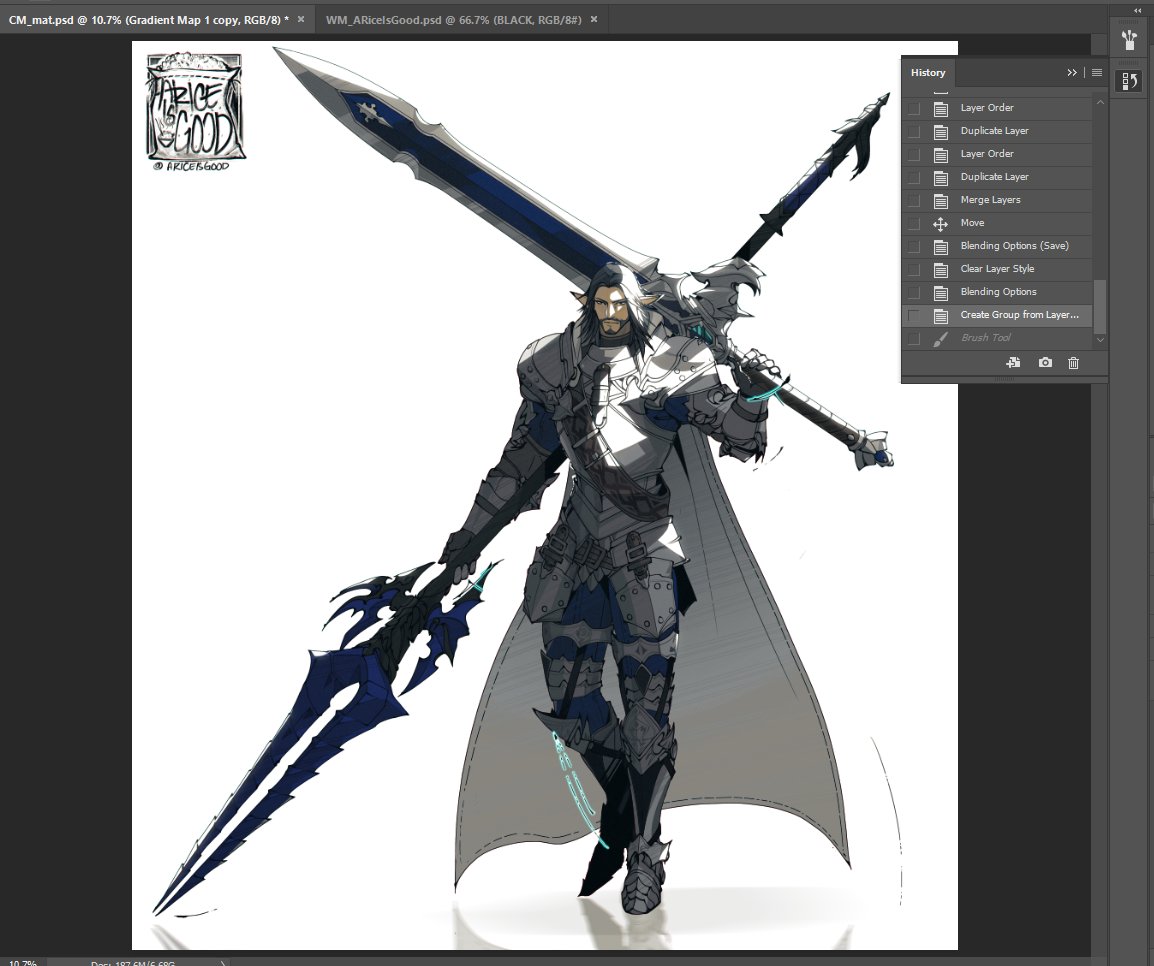Close the WM_ARiceIsGood.psd document tab
Screen dimensions: 1154x966
594,19
